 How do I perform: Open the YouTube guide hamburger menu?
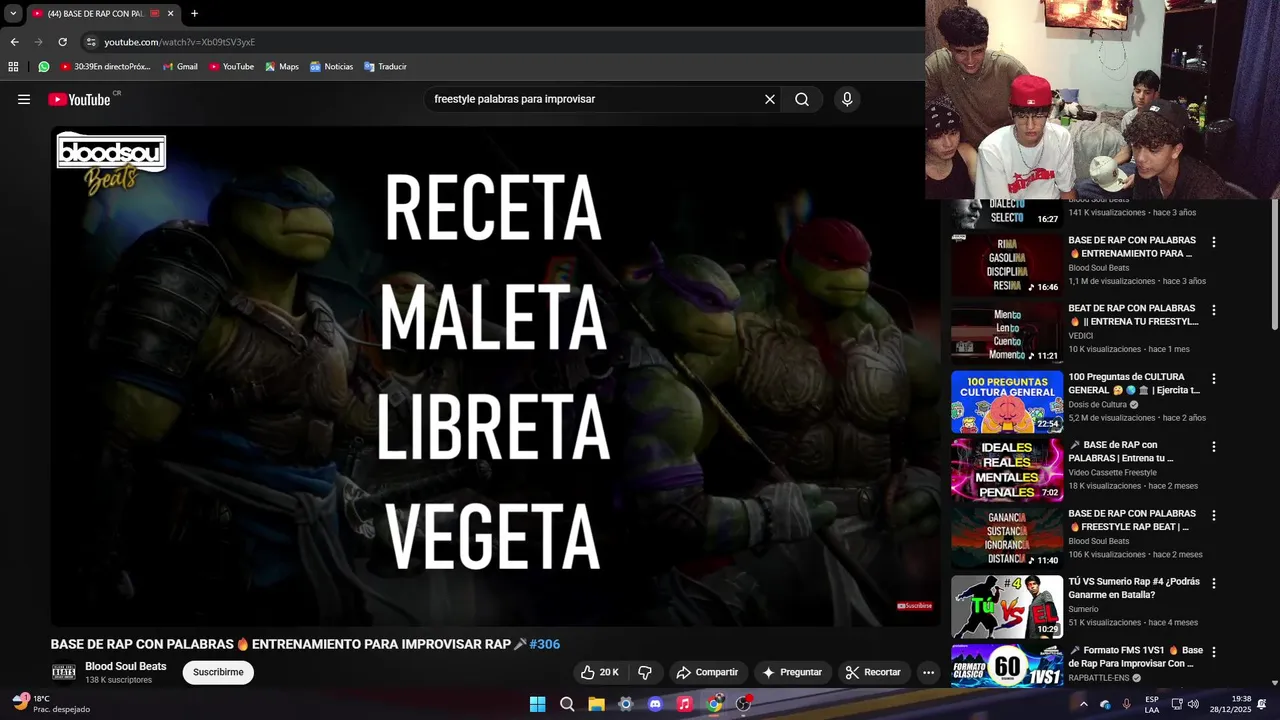coord(24,99)
